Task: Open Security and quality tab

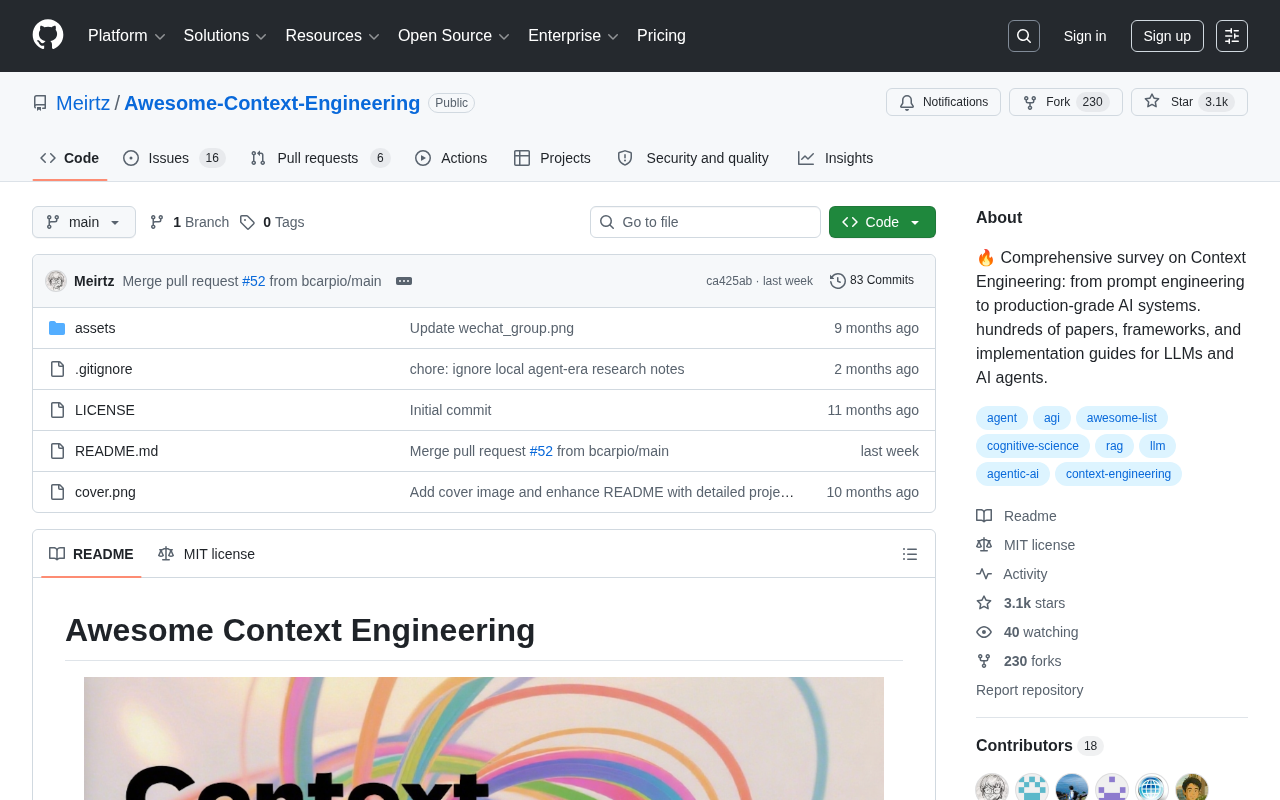Action: (x=693, y=158)
